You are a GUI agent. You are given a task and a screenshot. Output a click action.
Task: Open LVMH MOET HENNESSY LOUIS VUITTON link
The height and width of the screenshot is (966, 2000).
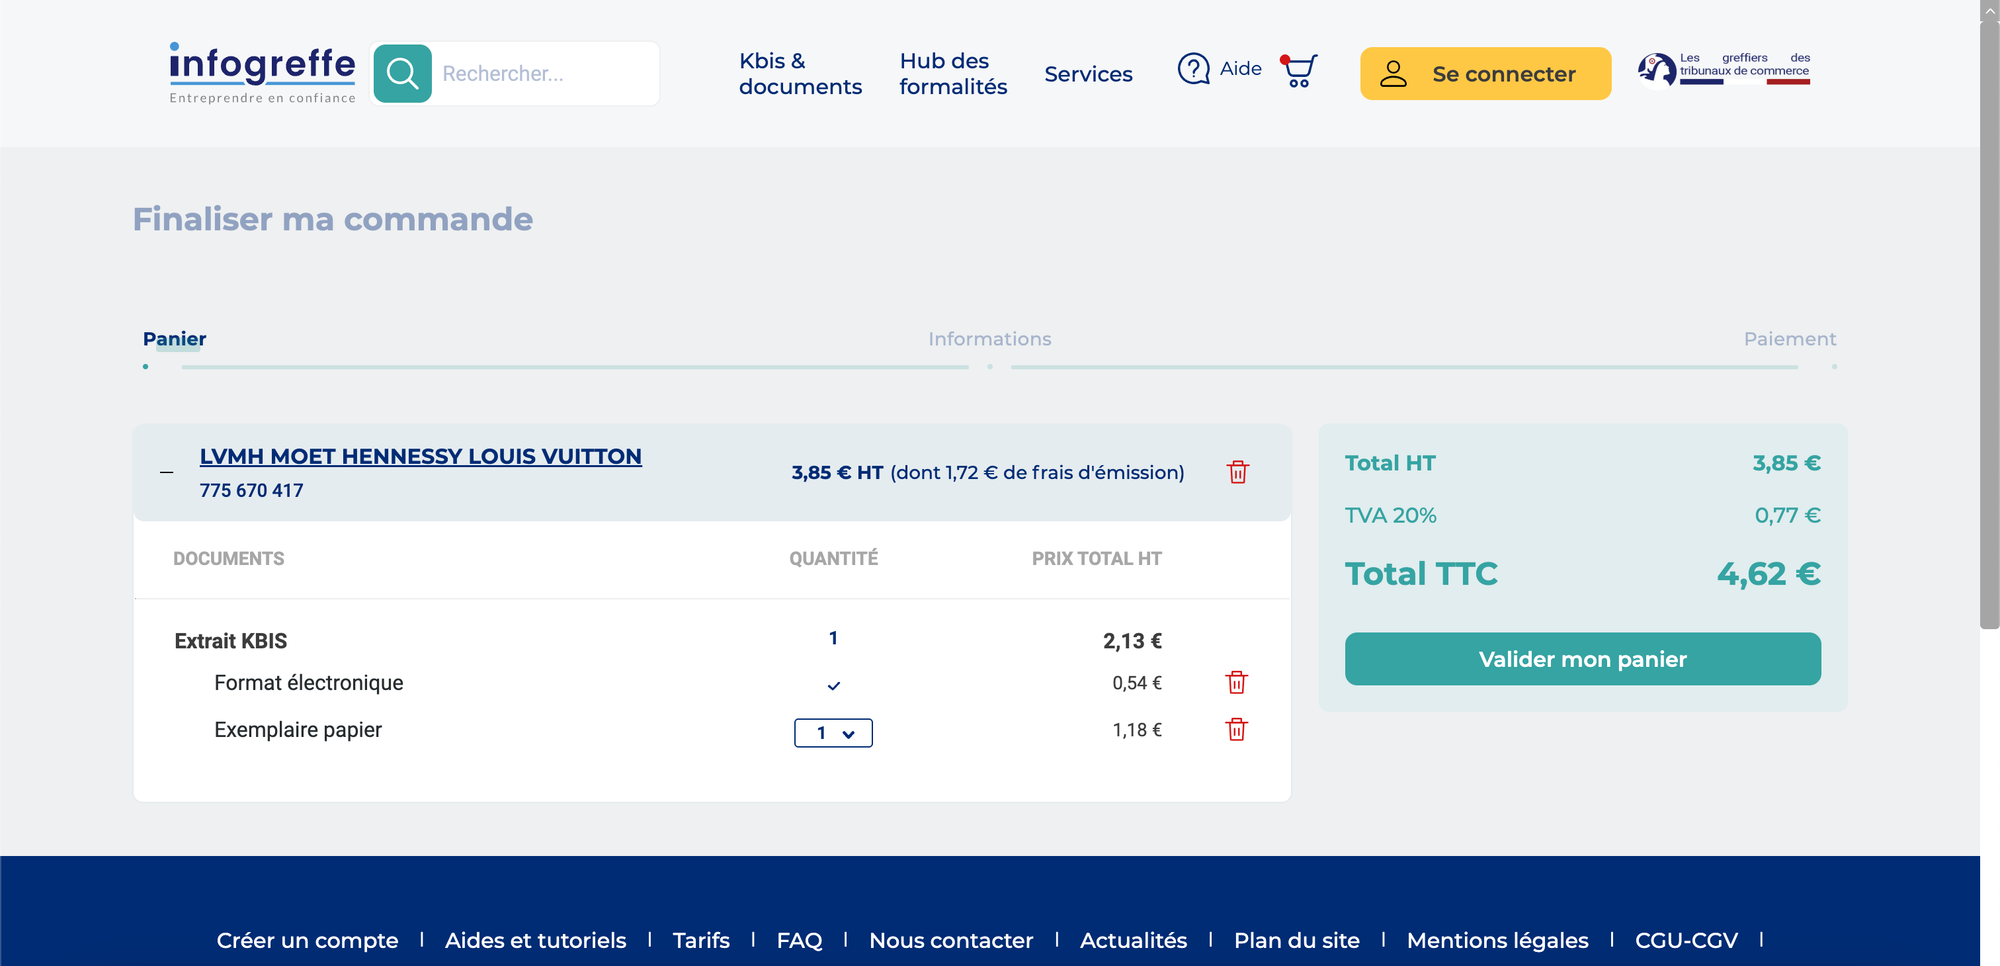coord(421,456)
